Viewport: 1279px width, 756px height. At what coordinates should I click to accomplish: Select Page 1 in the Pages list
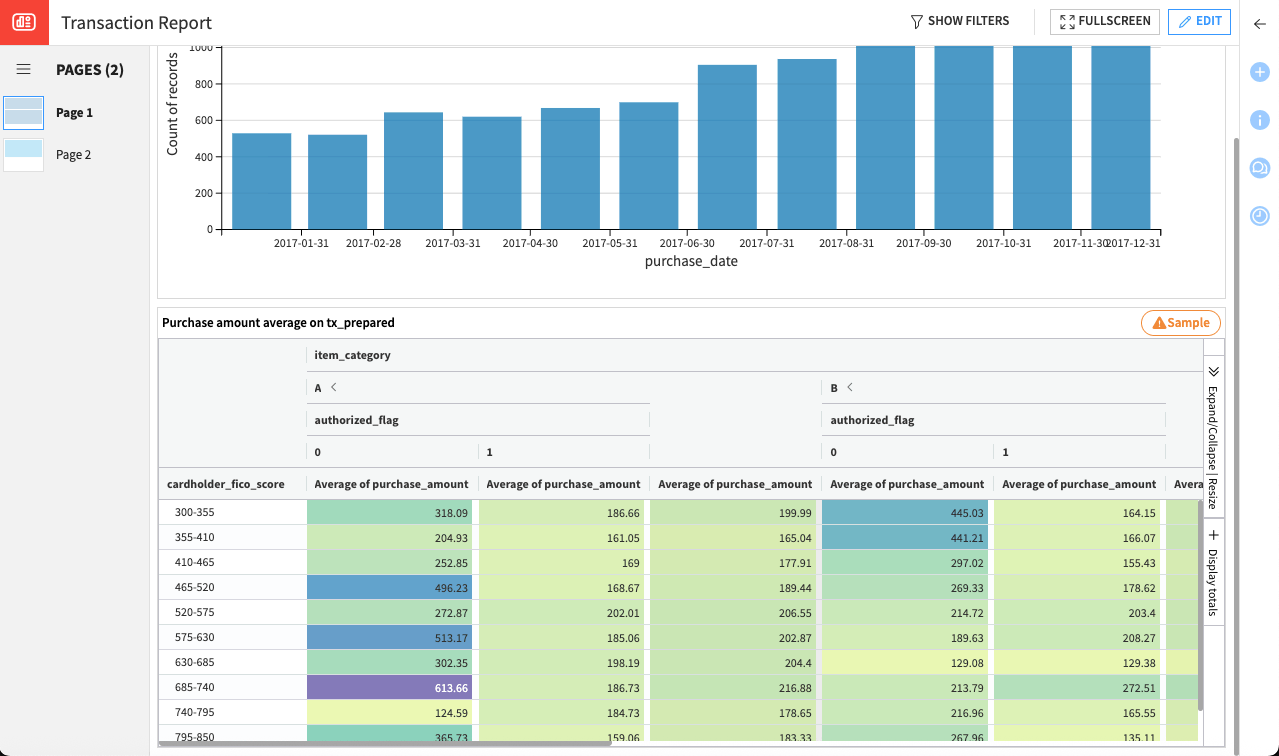tap(75, 112)
